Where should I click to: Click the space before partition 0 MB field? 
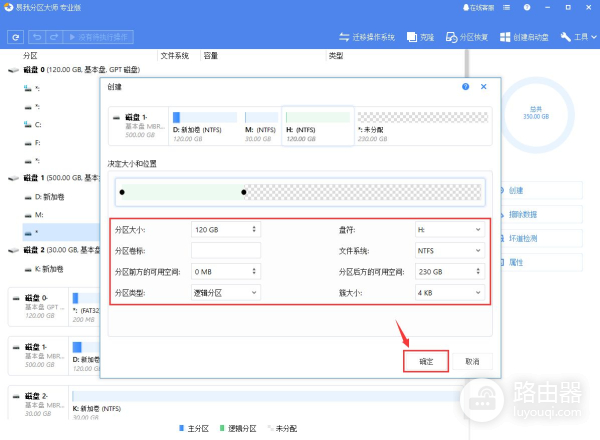click(226, 272)
